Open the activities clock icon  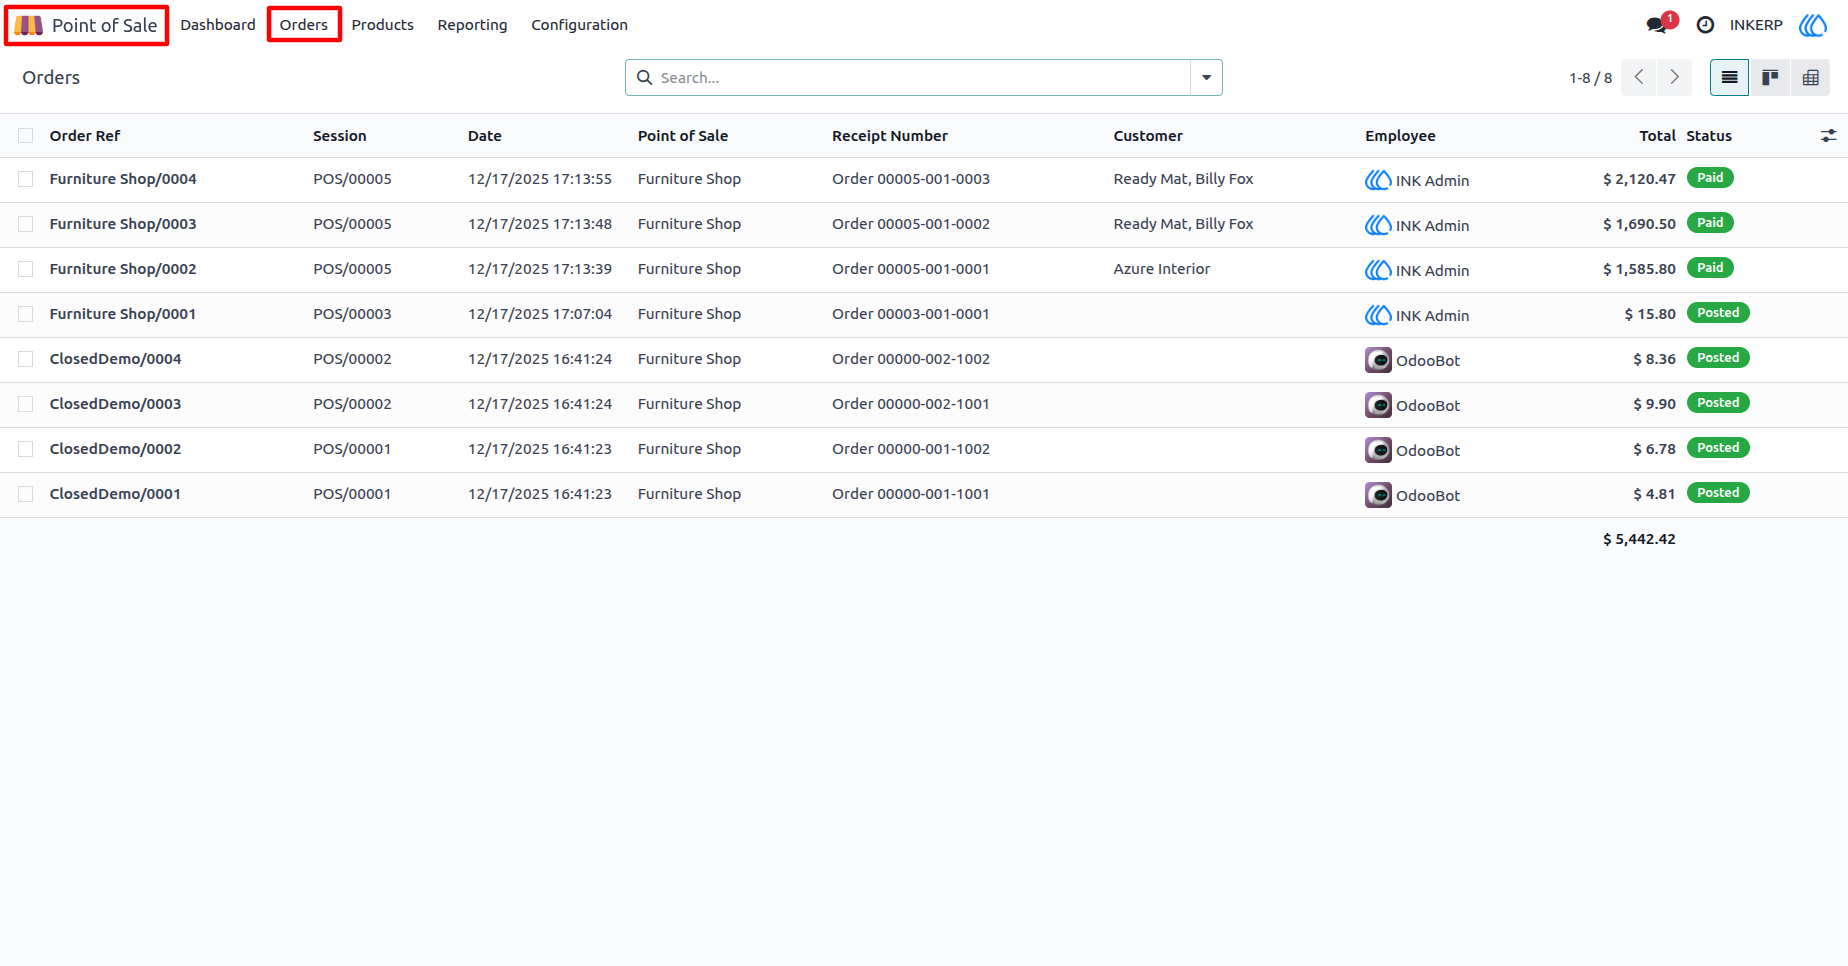pos(1705,25)
